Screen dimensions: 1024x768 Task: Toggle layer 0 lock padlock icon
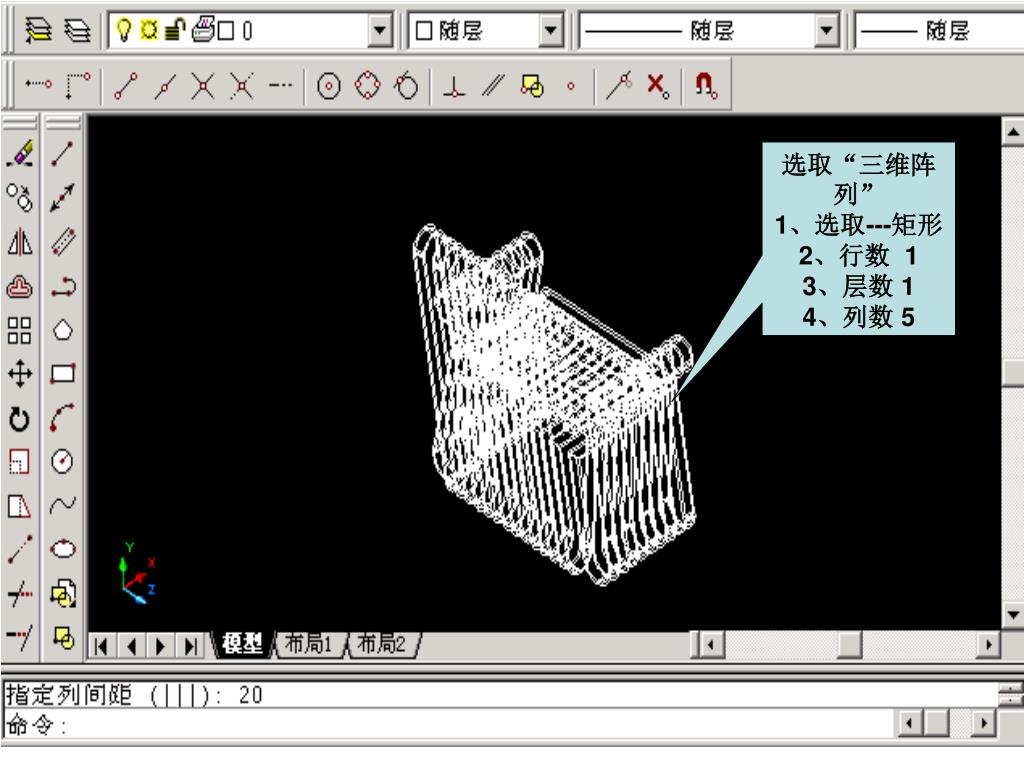tap(174, 29)
